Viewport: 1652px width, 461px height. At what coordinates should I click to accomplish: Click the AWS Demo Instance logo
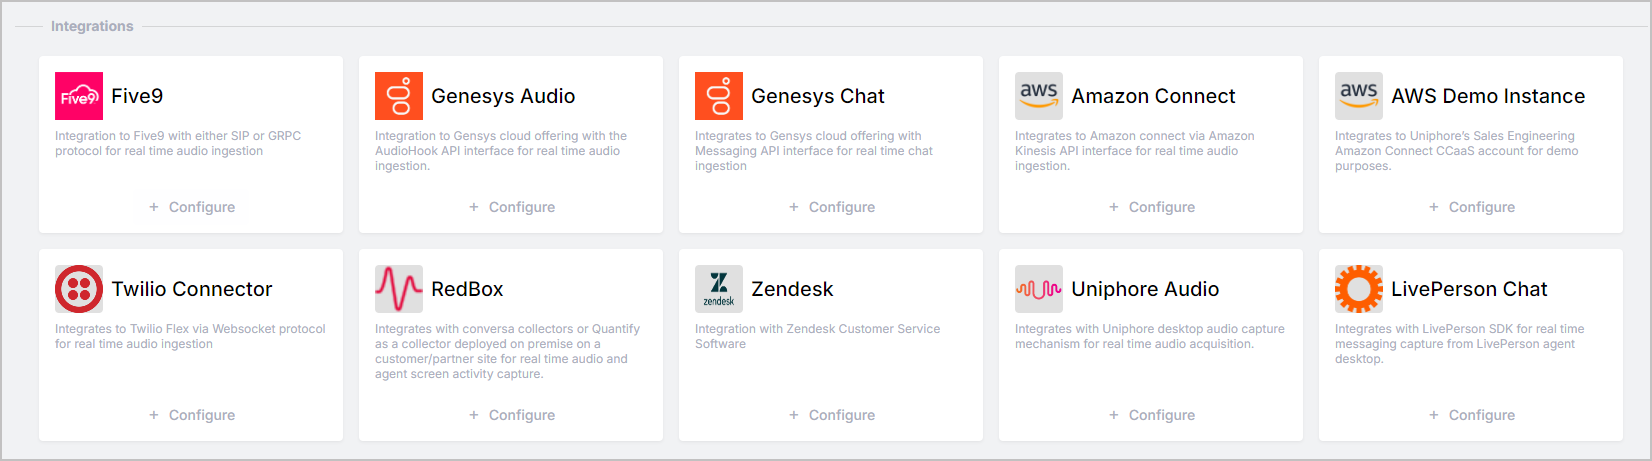click(1359, 96)
